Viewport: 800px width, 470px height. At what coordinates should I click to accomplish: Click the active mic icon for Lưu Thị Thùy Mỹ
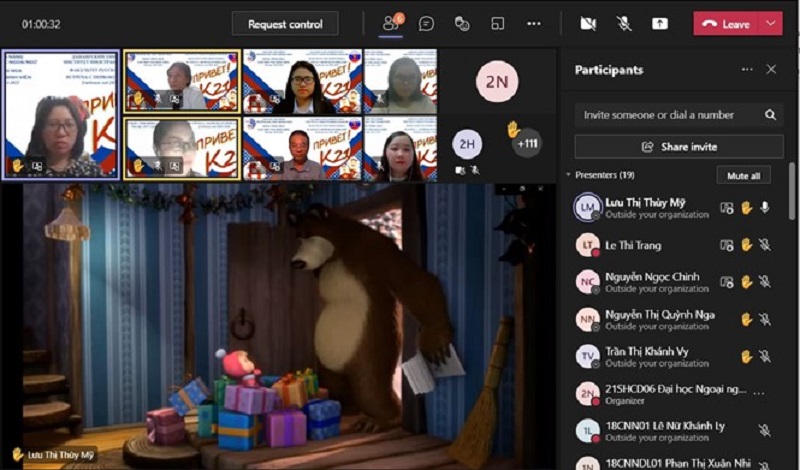coord(765,208)
